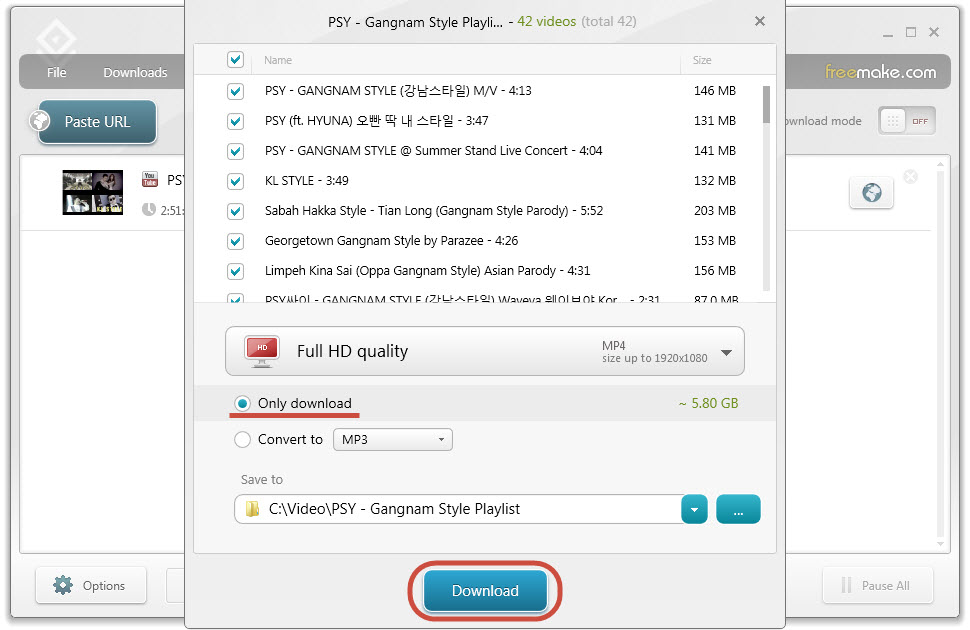Click Georgetown Gangnam Style by Parazee title

click(x=392, y=241)
